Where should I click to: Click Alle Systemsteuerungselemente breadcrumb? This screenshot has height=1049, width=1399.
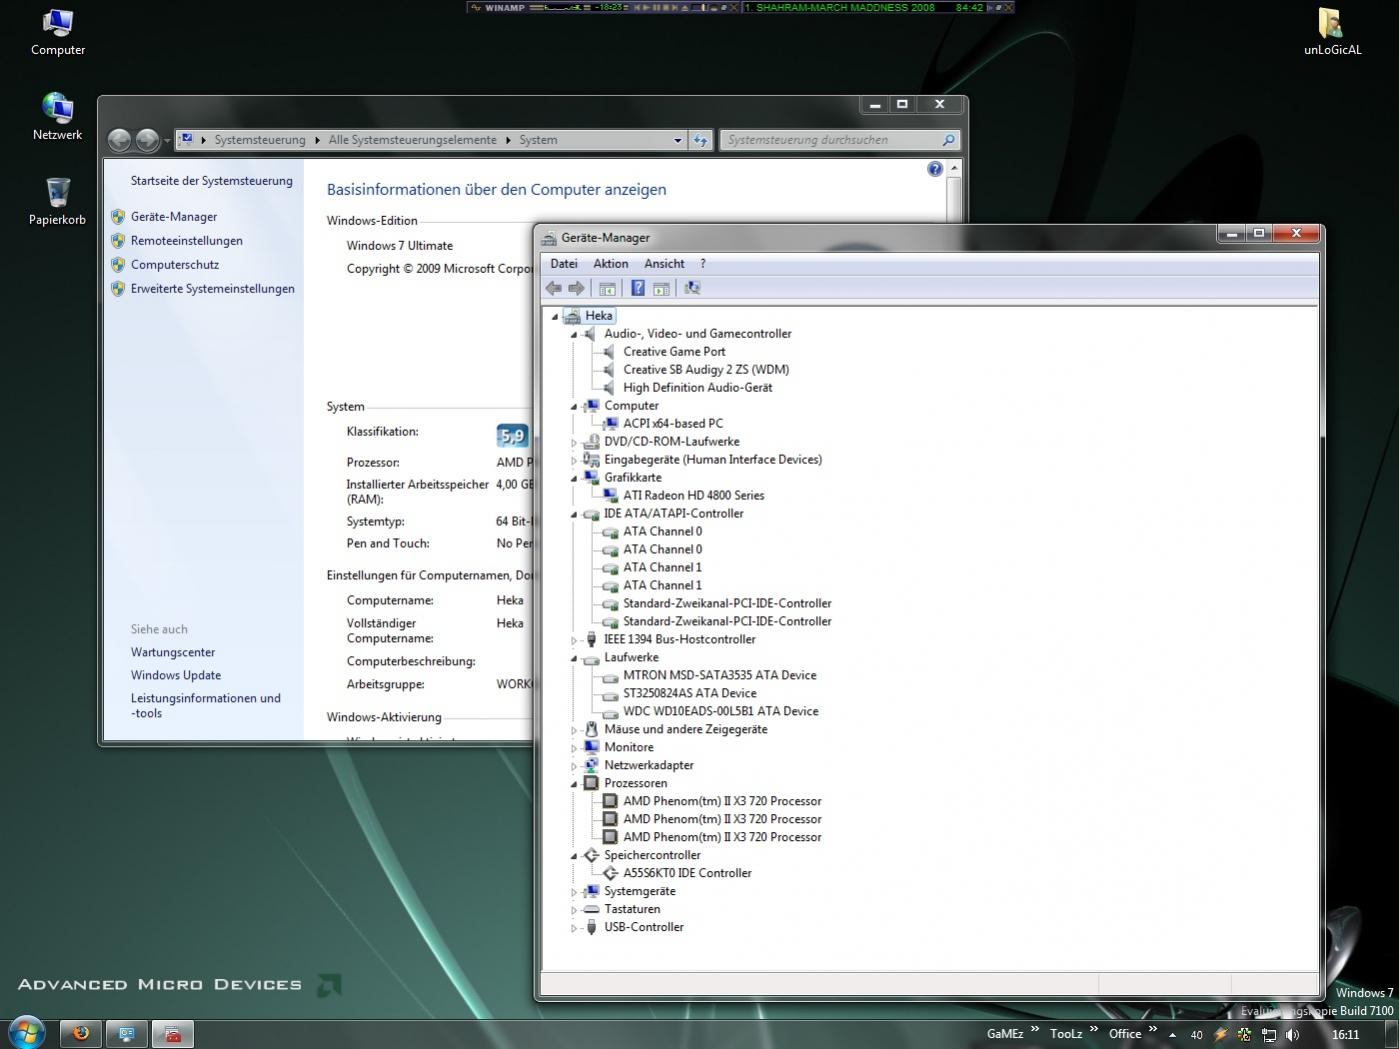(x=412, y=140)
